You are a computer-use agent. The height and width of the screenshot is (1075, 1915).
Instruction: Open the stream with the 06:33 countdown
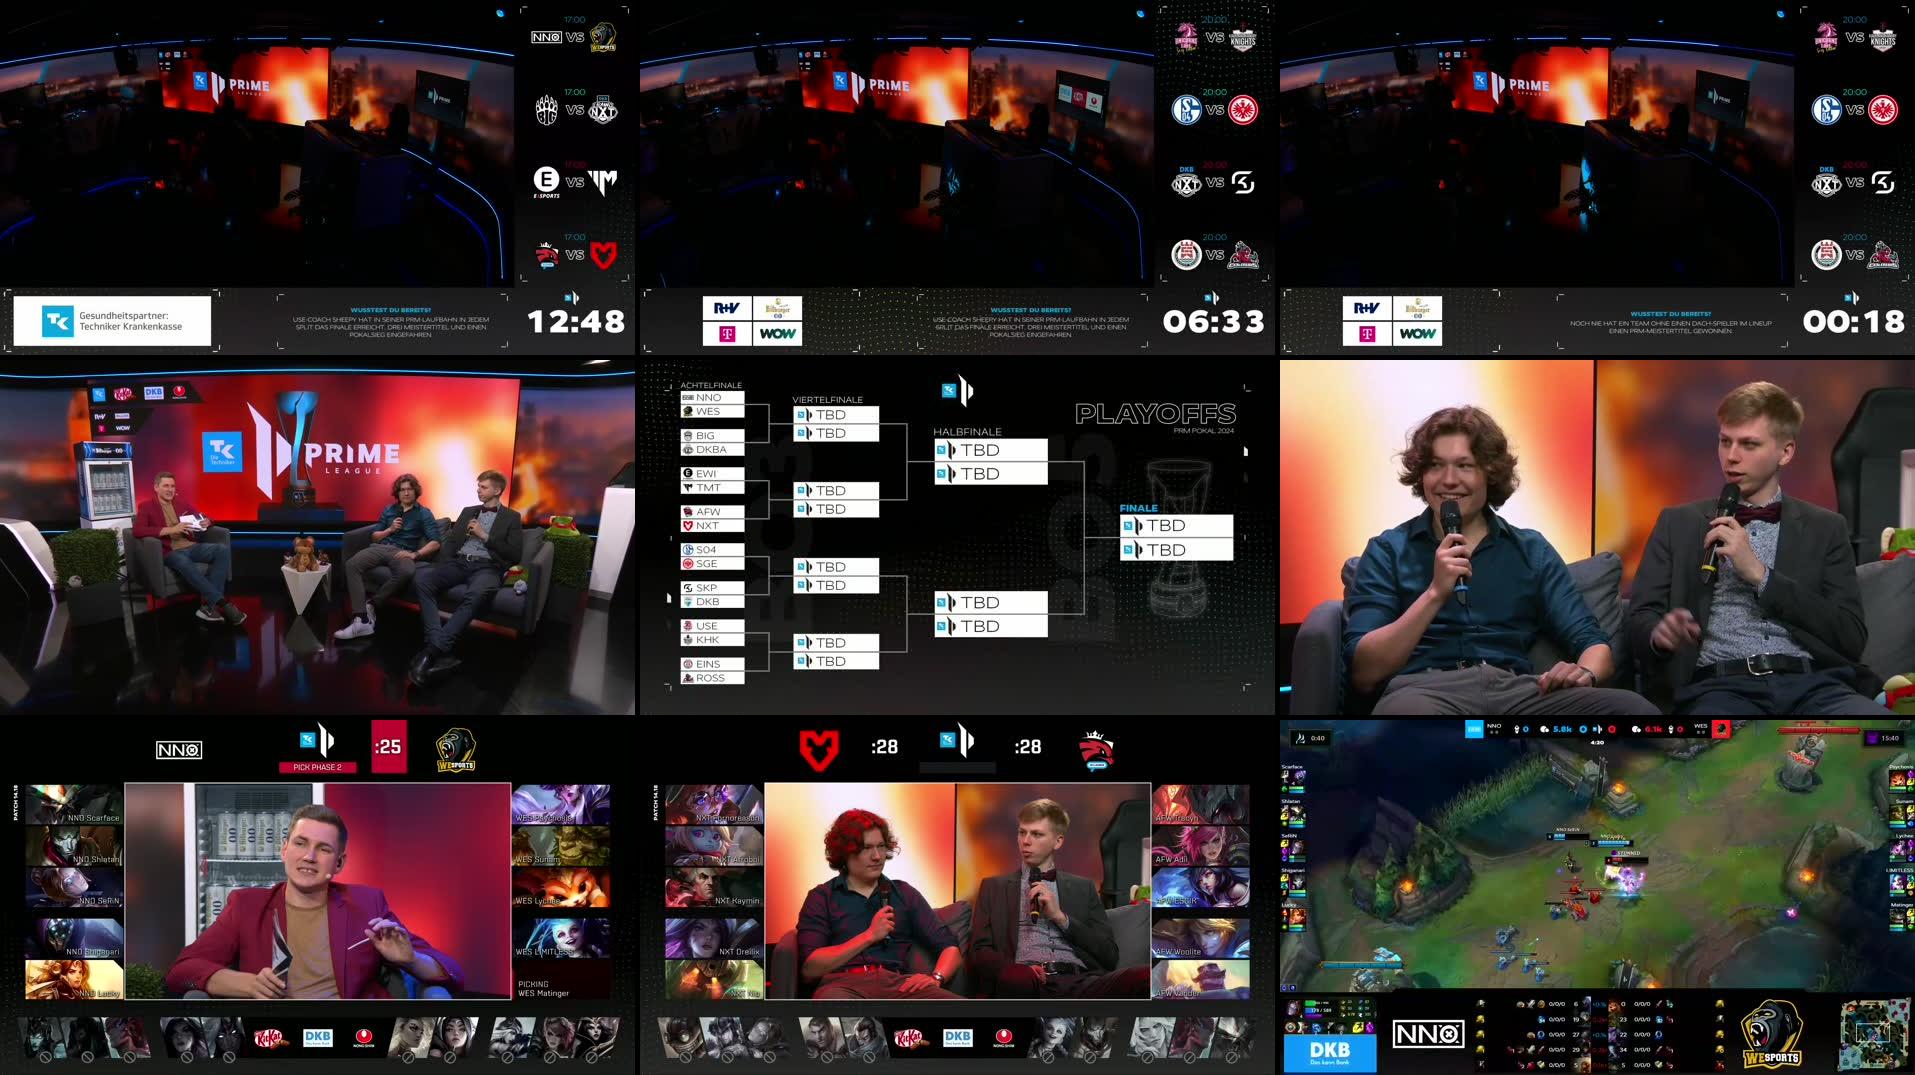point(957,177)
